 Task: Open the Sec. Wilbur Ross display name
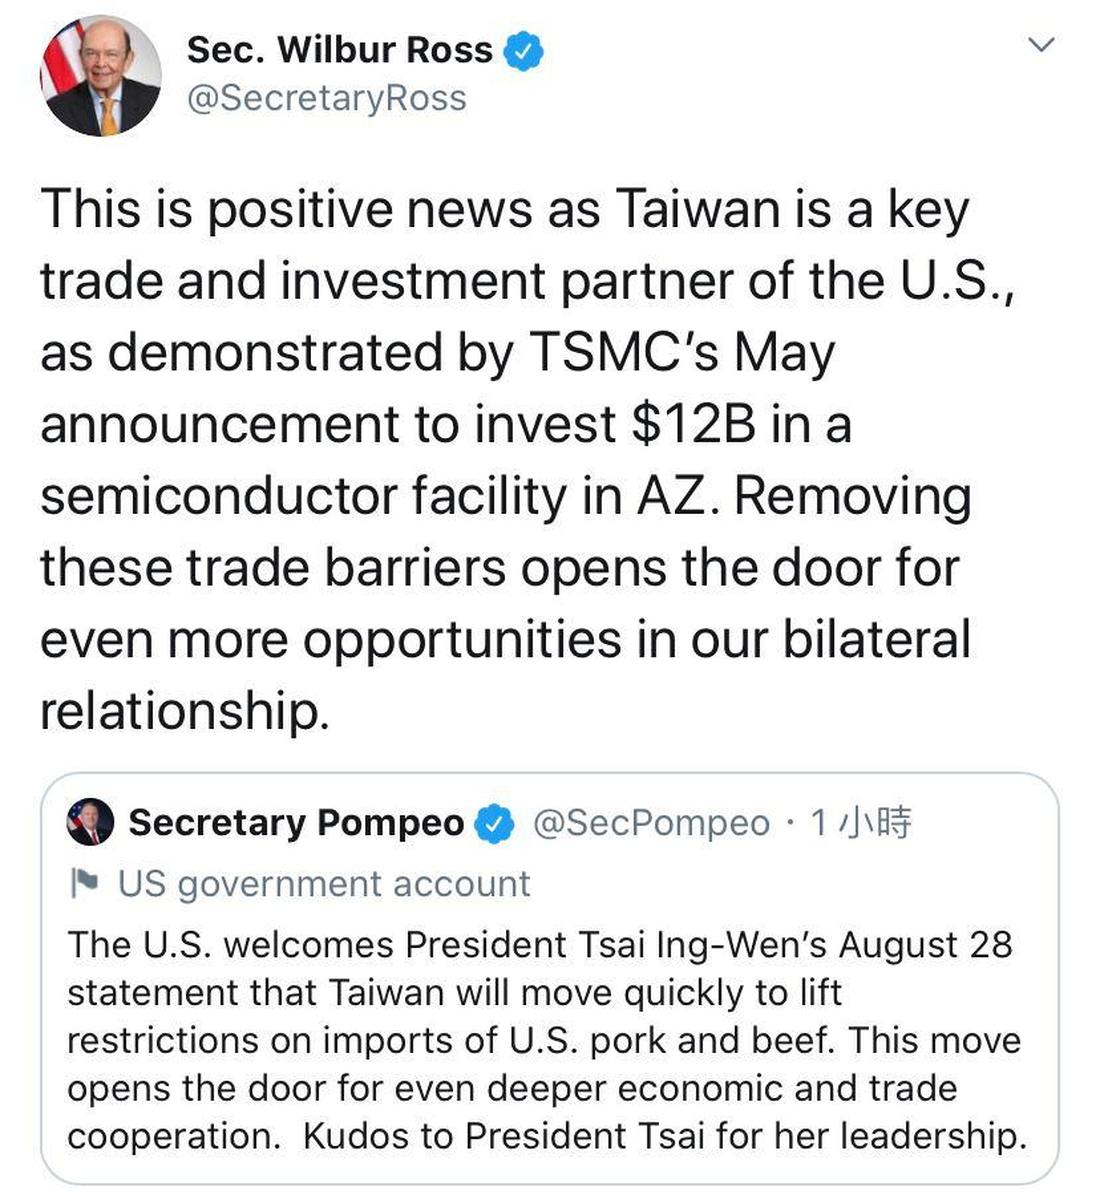(340, 50)
